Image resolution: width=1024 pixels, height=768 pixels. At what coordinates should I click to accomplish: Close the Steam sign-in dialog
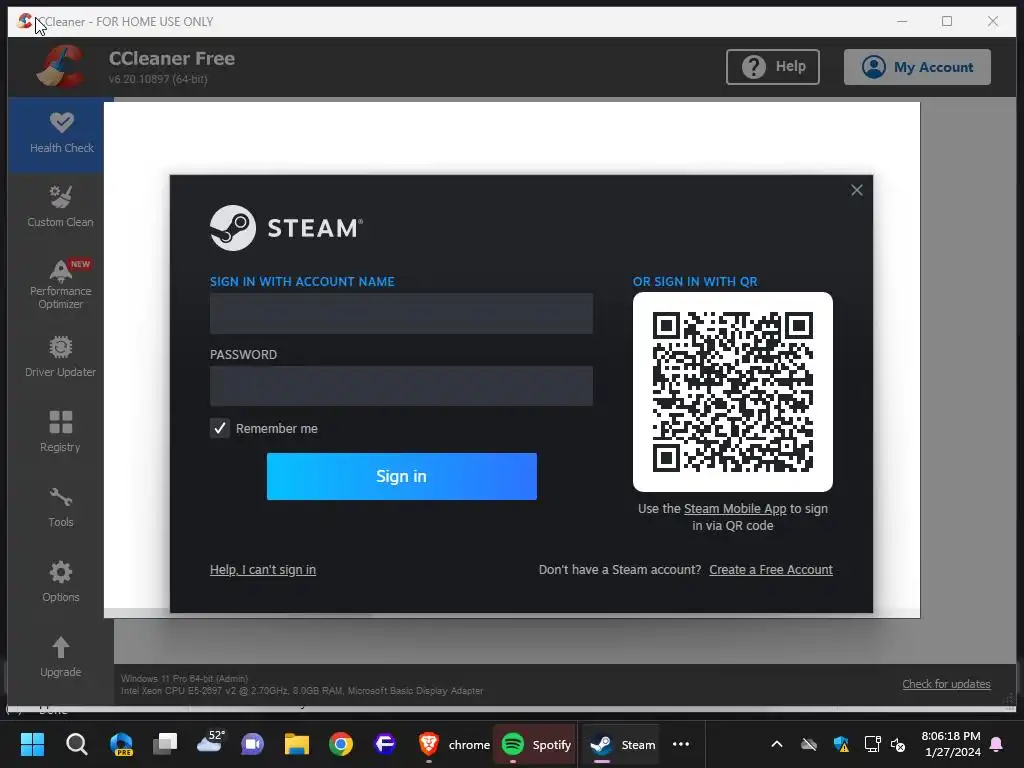point(857,190)
